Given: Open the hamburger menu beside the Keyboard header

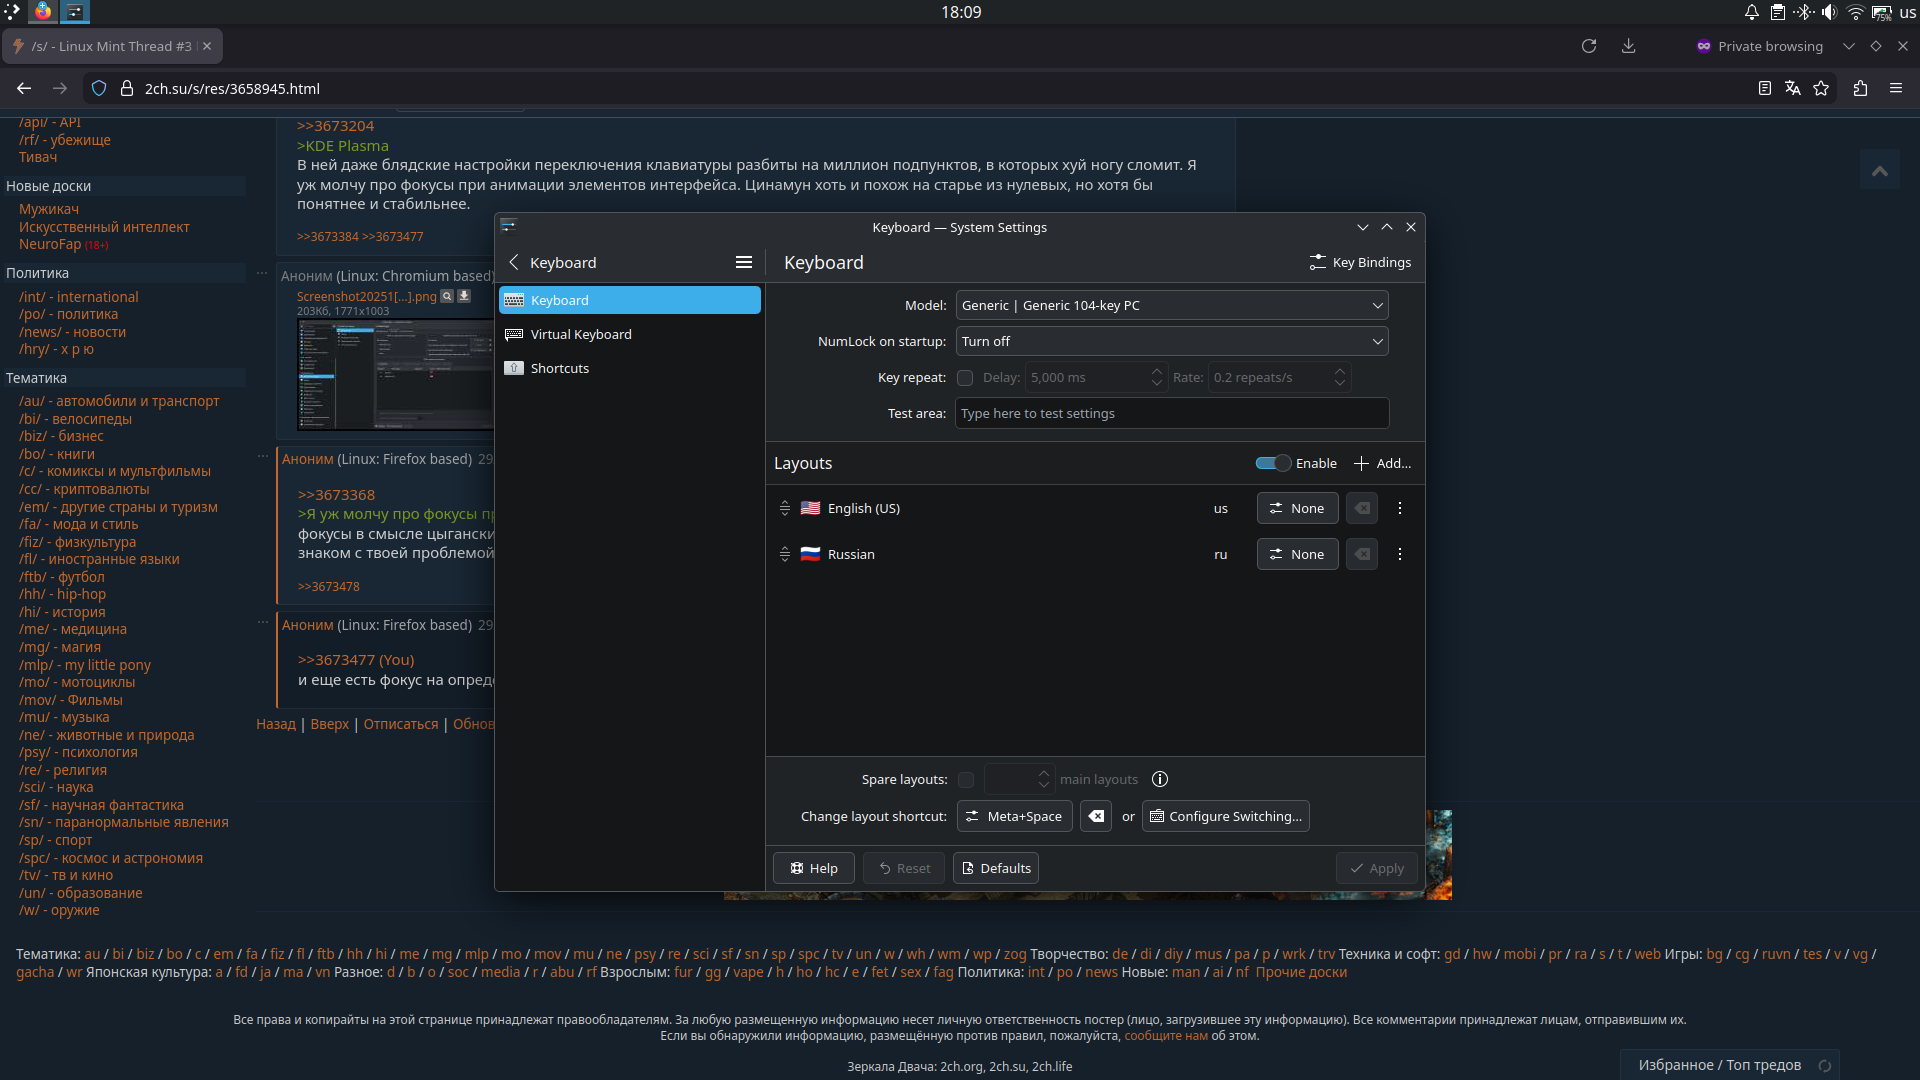Looking at the screenshot, I should click(x=743, y=262).
